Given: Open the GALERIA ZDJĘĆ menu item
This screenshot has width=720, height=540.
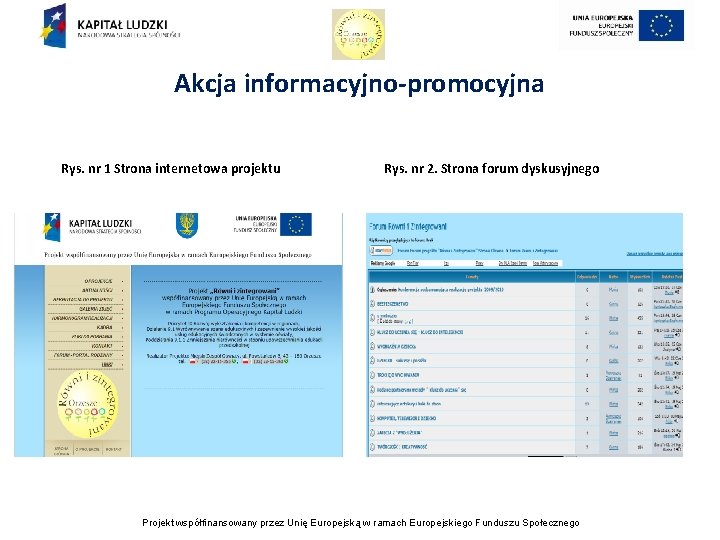Looking at the screenshot, I should coord(96,309).
